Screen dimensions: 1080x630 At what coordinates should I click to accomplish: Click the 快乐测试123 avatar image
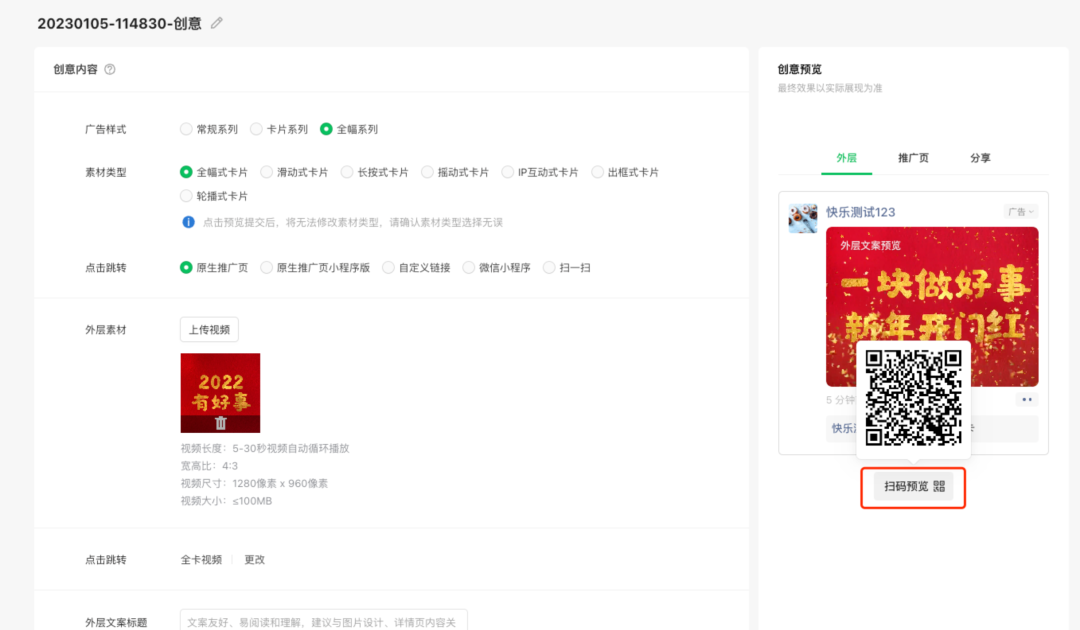802,218
